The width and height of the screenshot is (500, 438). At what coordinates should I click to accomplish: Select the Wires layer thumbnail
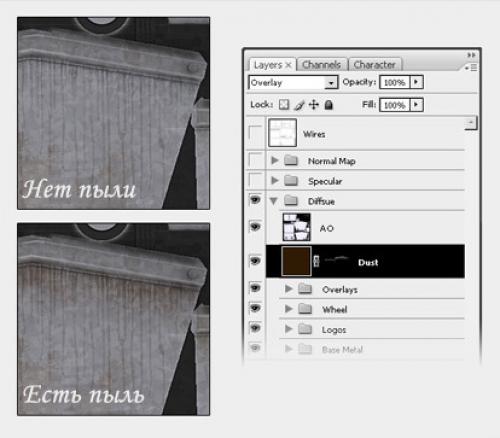click(x=282, y=133)
